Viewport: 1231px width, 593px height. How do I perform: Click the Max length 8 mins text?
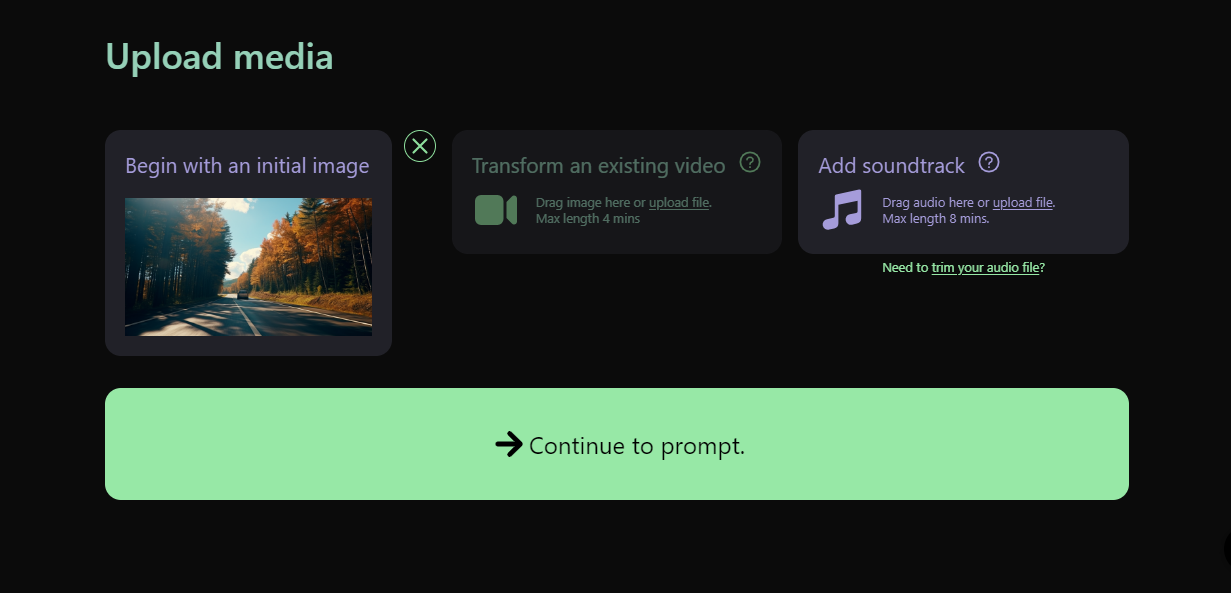(936, 218)
